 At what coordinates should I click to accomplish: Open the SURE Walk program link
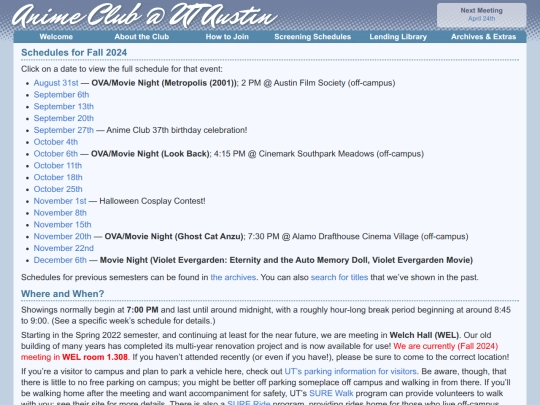331,393
